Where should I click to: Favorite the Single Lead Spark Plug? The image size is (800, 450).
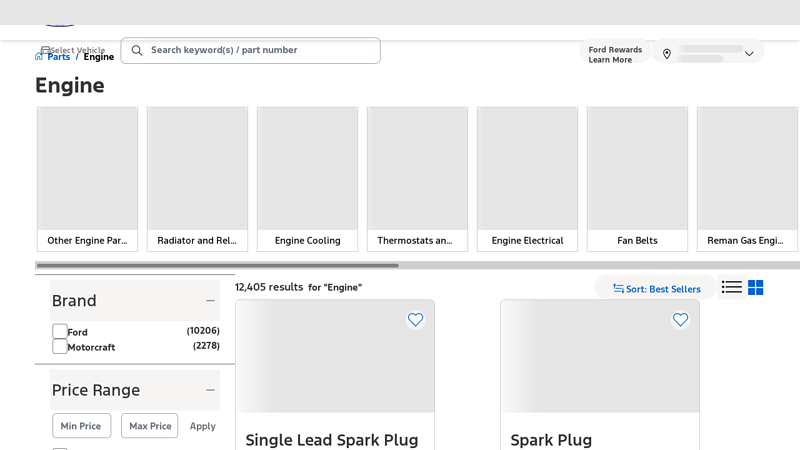point(415,320)
